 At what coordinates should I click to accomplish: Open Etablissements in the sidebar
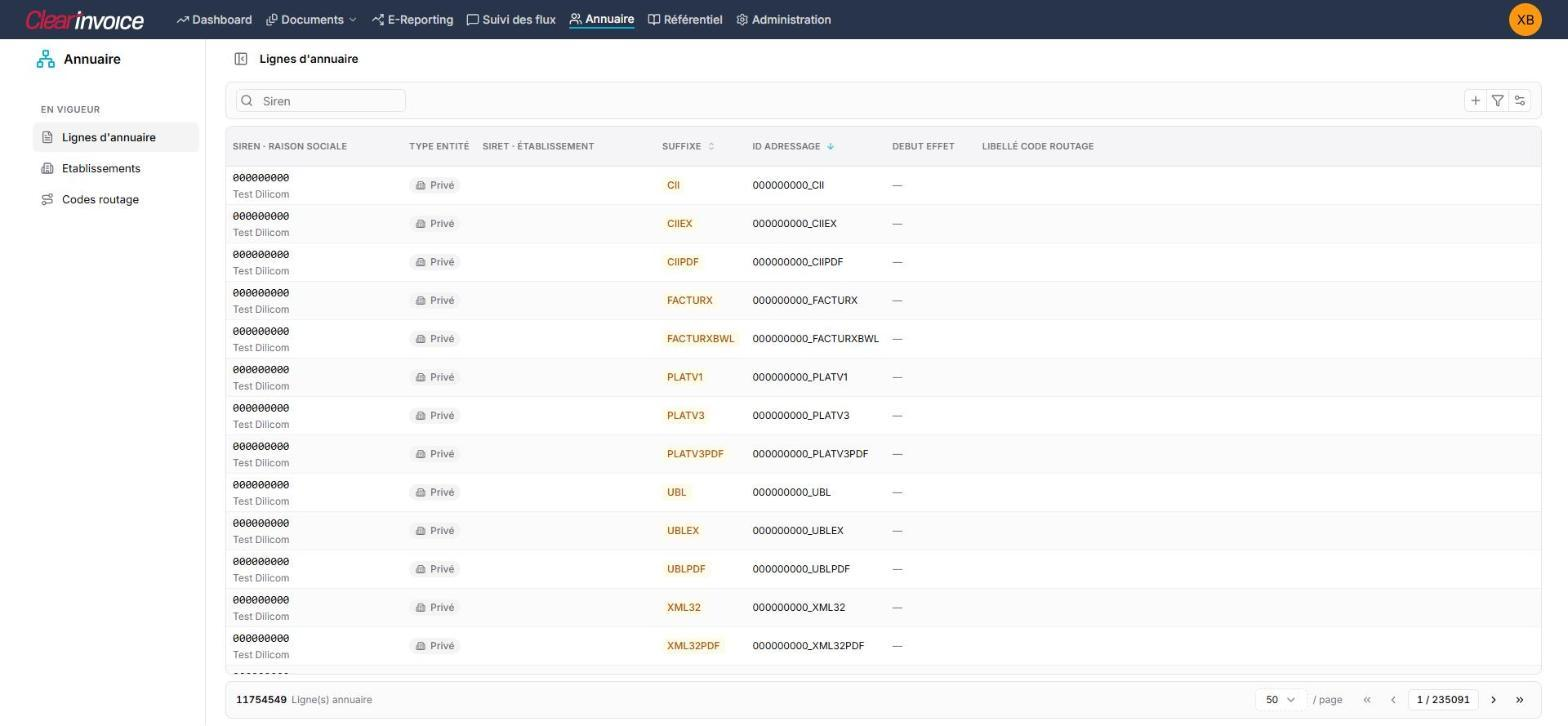pyautogui.click(x=116, y=169)
